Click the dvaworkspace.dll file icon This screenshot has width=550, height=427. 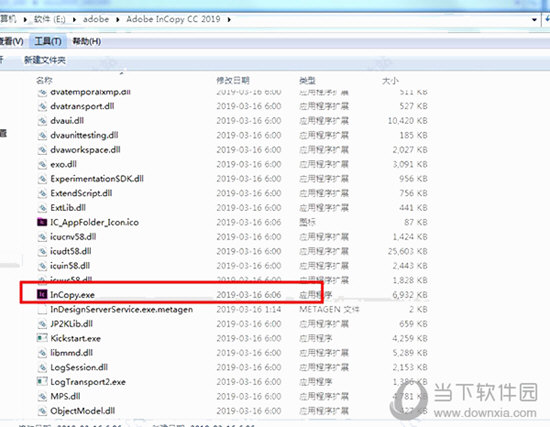tap(42, 150)
